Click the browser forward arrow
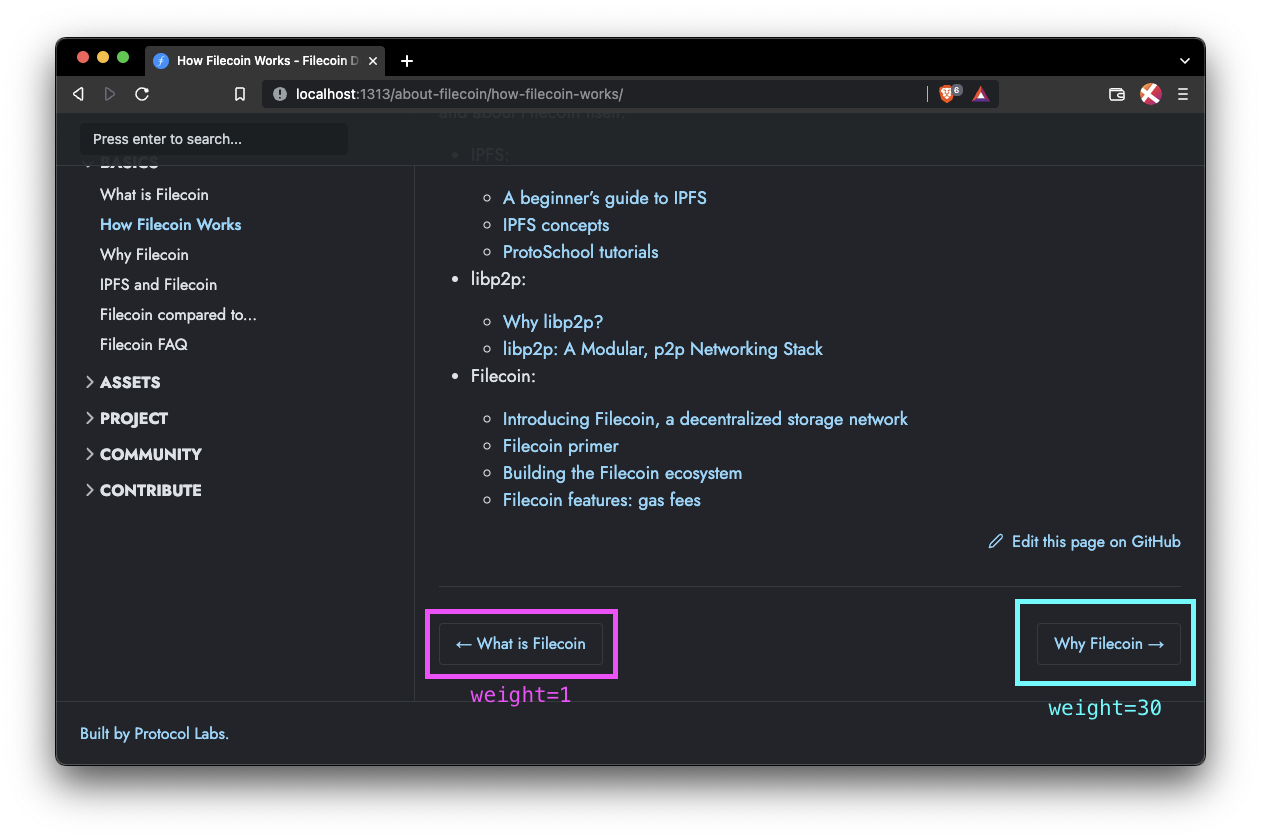The width and height of the screenshot is (1261, 839). 110,94
